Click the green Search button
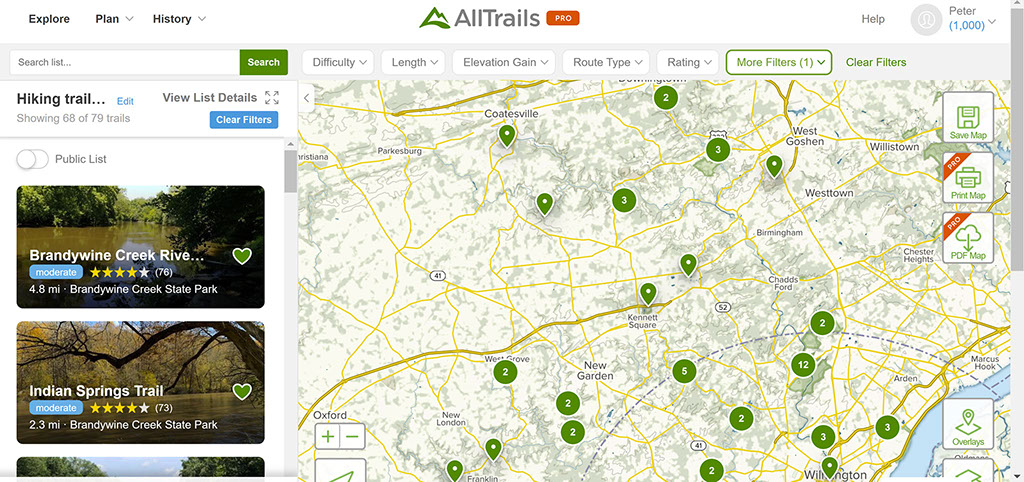Screen dimensions: 1024x482 coord(264,62)
